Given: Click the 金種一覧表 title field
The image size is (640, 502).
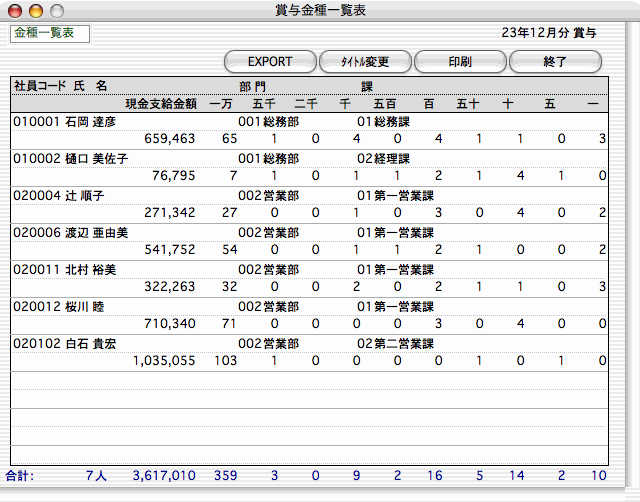Looking at the screenshot, I should point(50,34).
